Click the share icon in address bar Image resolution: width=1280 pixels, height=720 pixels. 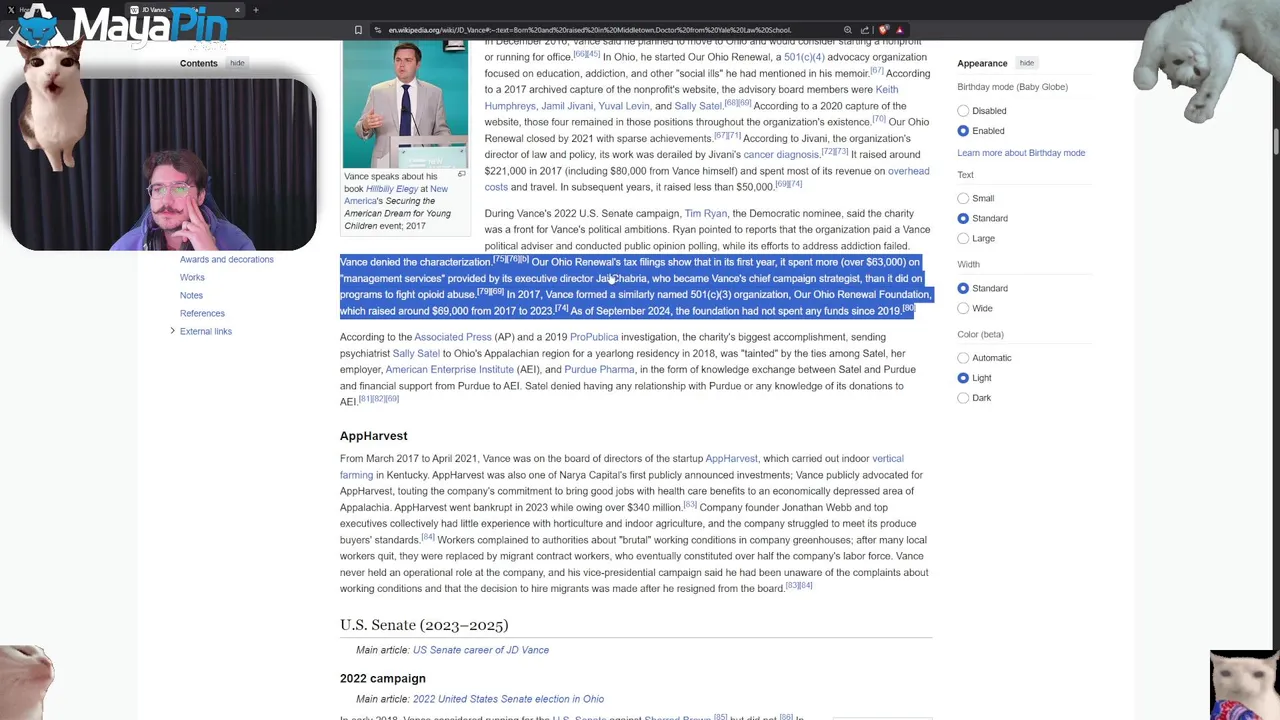point(865,30)
